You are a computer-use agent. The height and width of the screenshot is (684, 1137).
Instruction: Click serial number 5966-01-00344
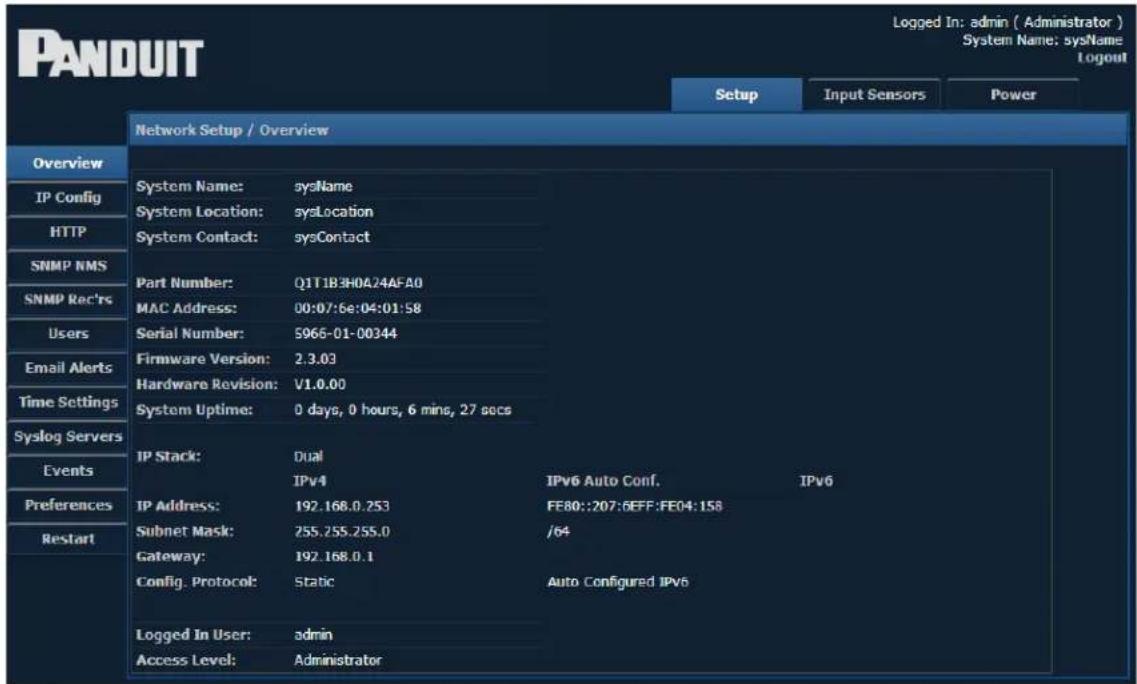tap(345, 334)
